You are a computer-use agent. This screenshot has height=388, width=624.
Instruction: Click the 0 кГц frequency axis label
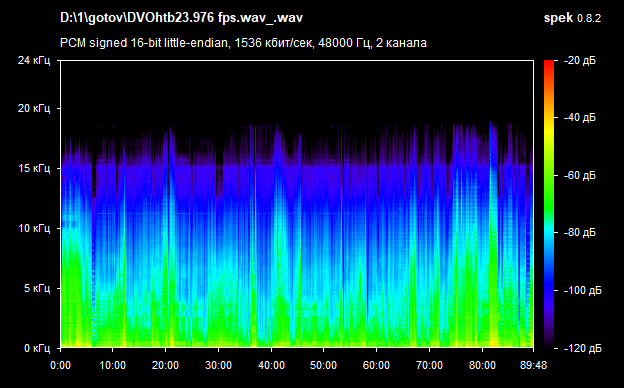pos(37,349)
